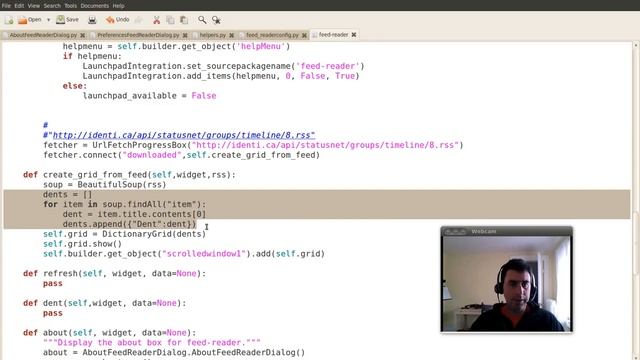Click the greyed Redo icon
This screenshot has width=640, height=360.
(x=139, y=20)
